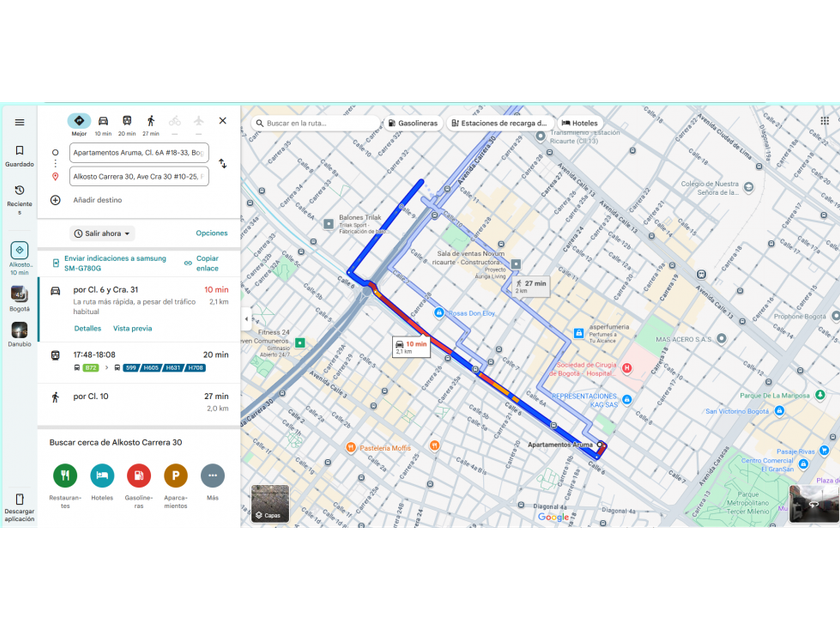Select the transit route 17:48-18:08
Viewport: 840px width, 630px height.
coord(139,362)
